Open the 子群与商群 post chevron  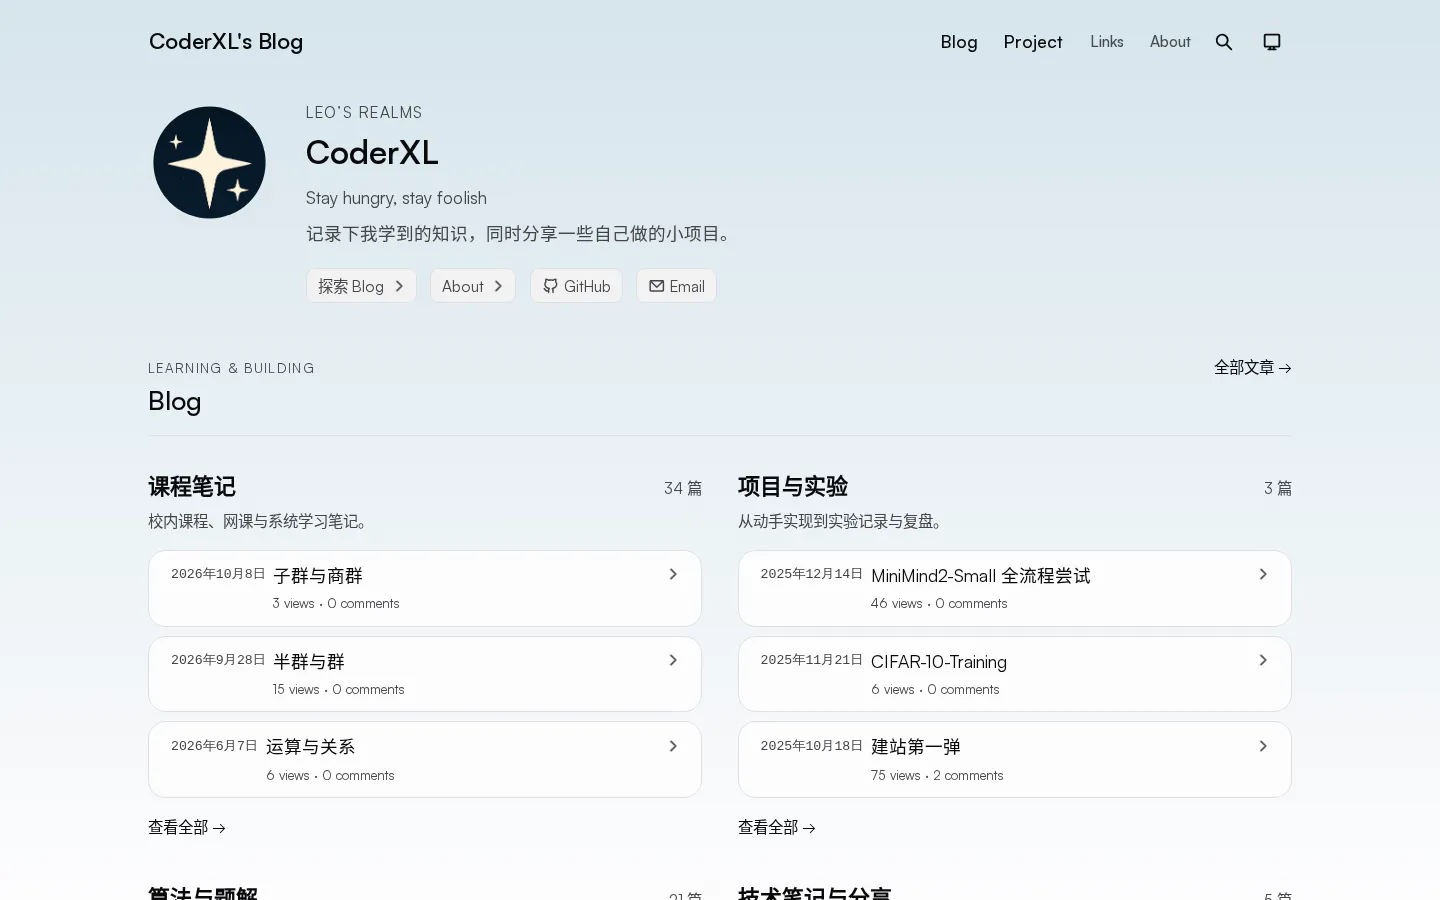pos(673,574)
